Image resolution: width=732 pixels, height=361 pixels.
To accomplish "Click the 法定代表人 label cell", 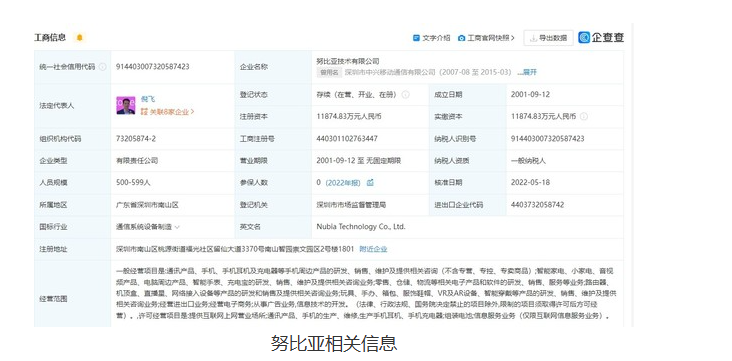I will point(72,106).
